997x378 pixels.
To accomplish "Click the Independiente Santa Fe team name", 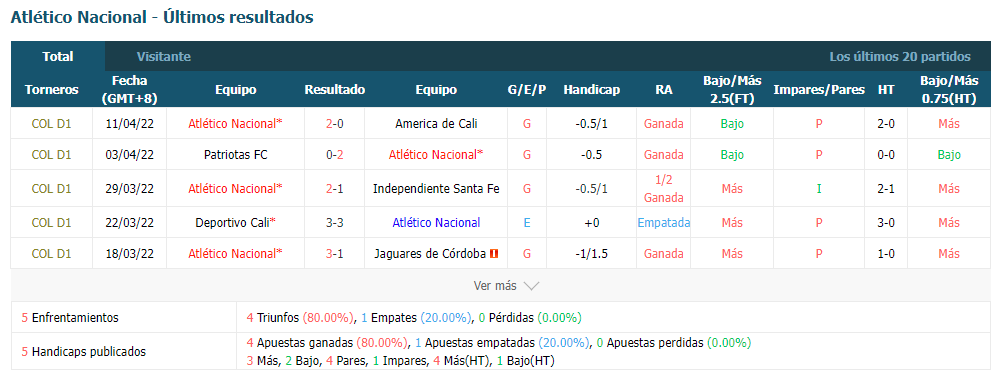I will 436,188.
